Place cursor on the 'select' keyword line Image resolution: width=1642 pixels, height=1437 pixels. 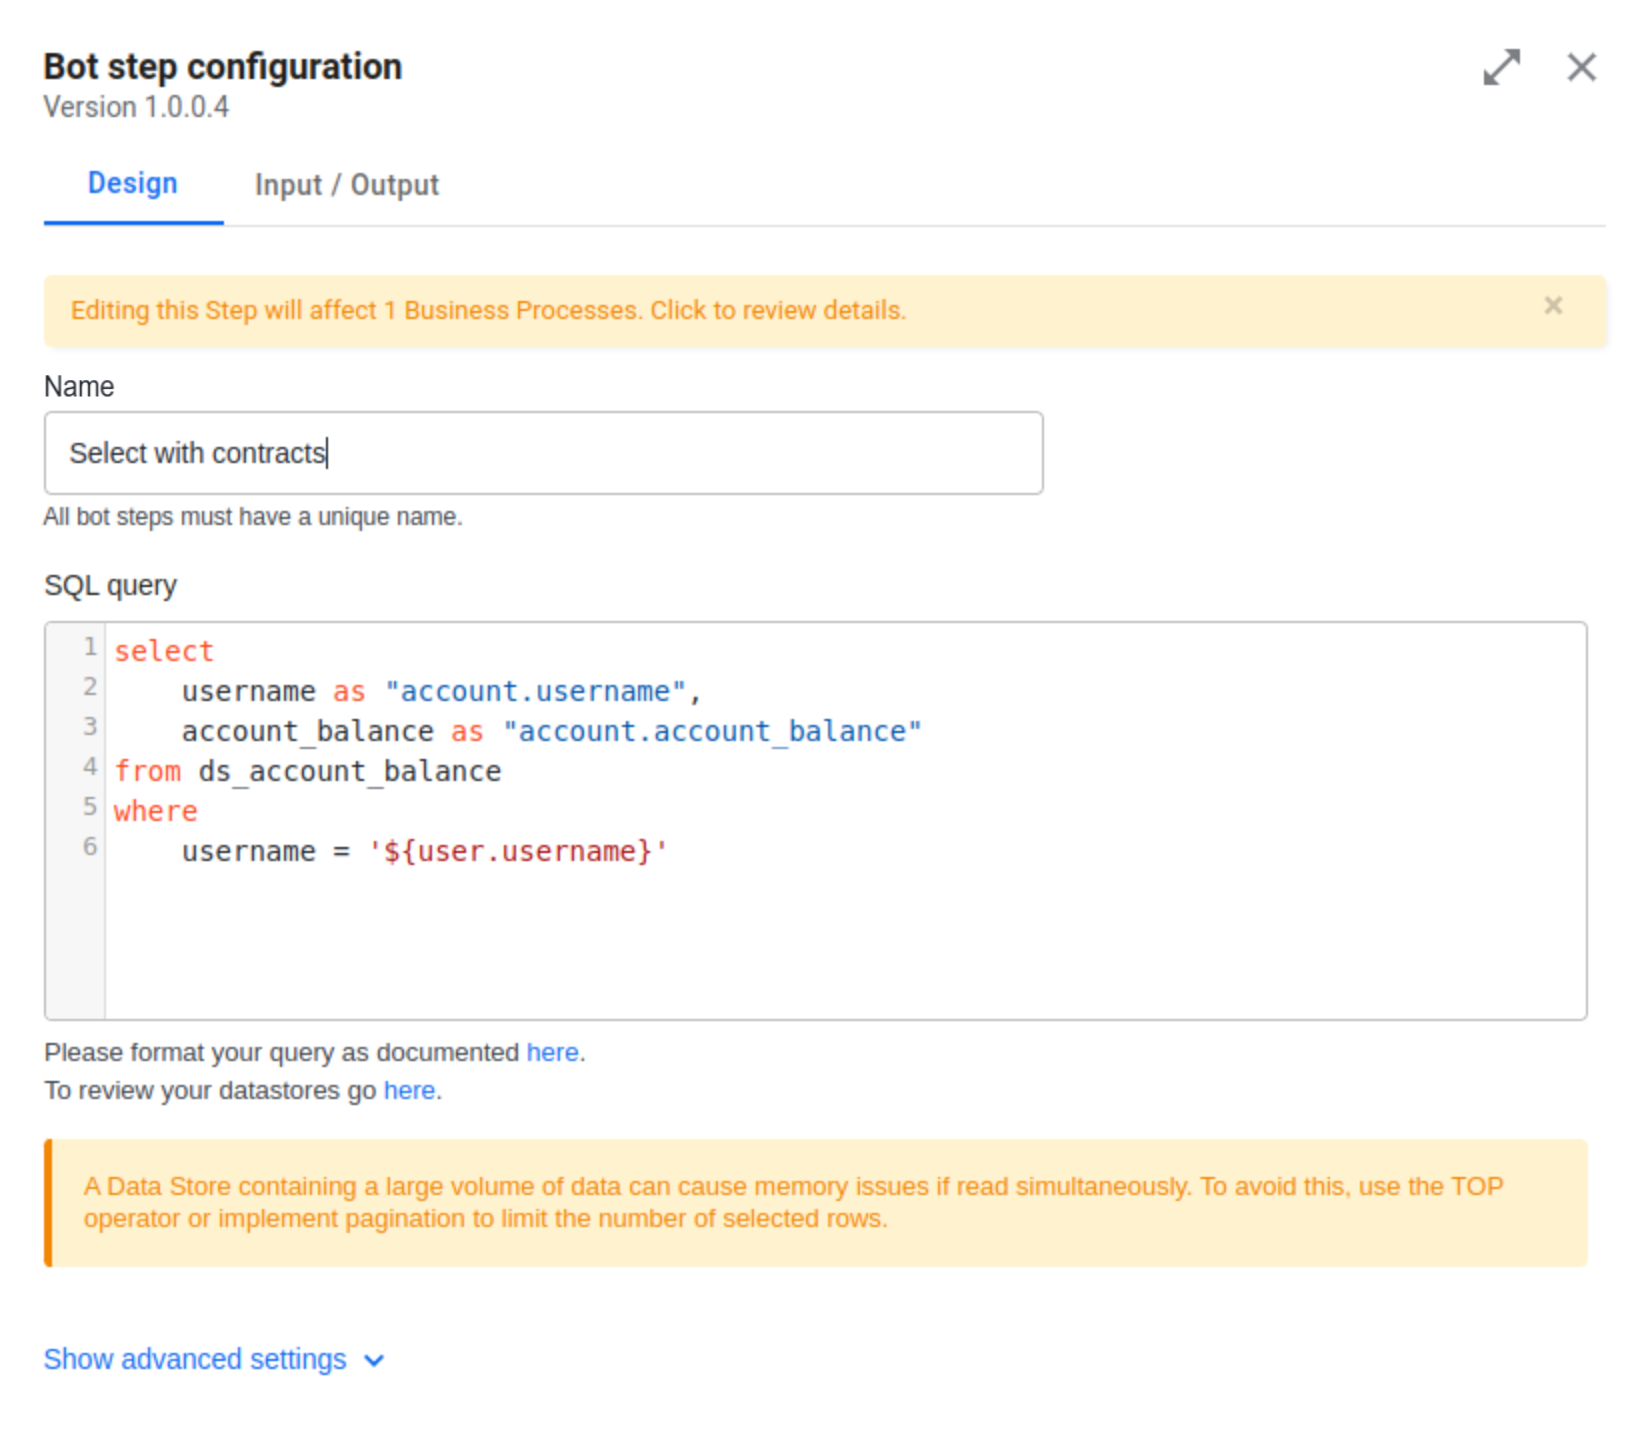coord(164,652)
